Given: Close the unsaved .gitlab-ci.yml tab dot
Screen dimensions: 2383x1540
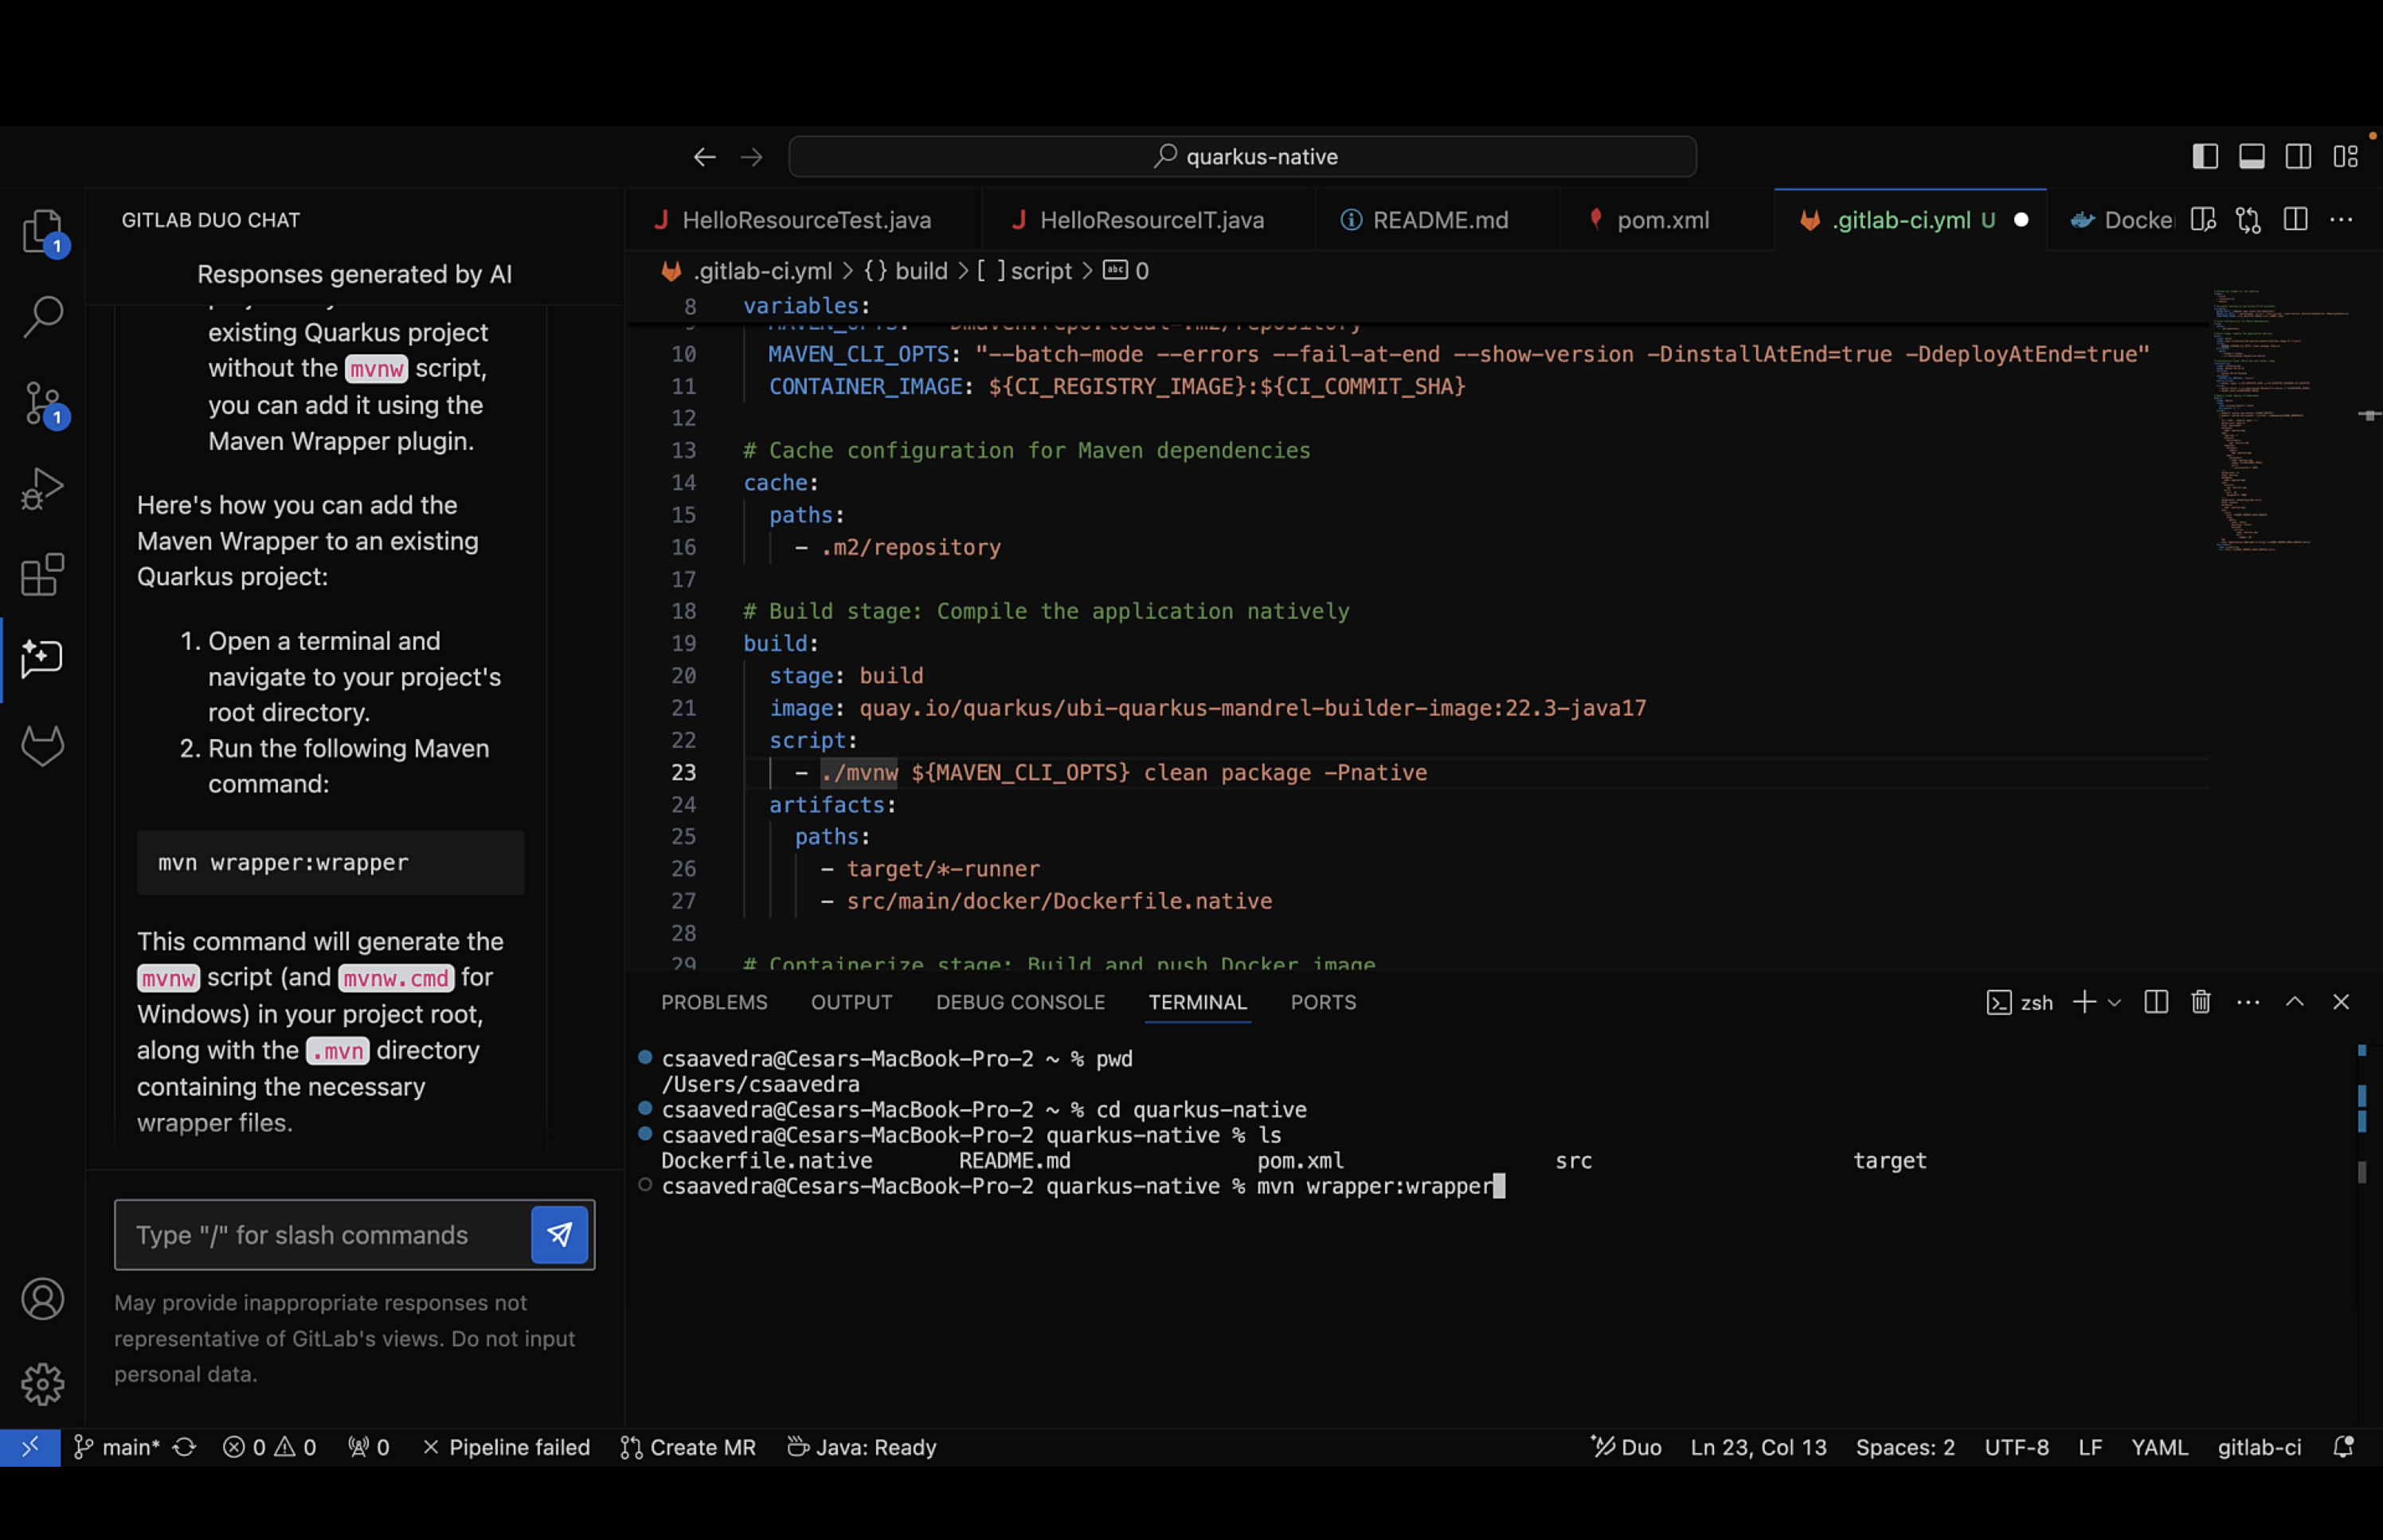Looking at the screenshot, I should click(2021, 220).
